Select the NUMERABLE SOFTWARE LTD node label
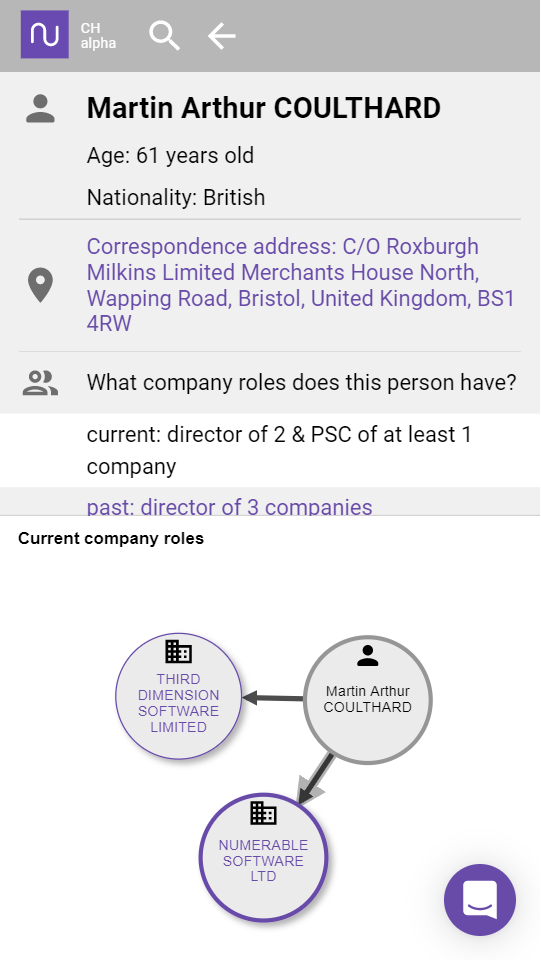 pyautogui.click(x=263, y=860)
